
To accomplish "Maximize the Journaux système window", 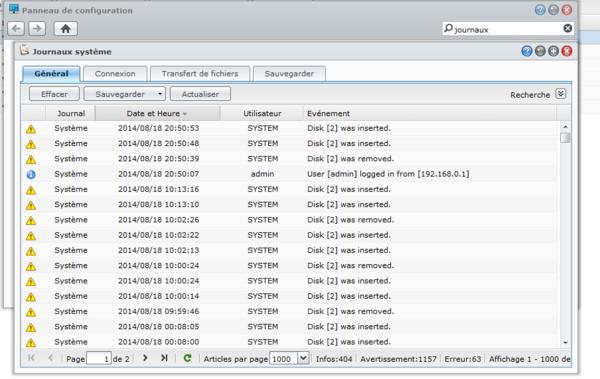I will 553,51.
